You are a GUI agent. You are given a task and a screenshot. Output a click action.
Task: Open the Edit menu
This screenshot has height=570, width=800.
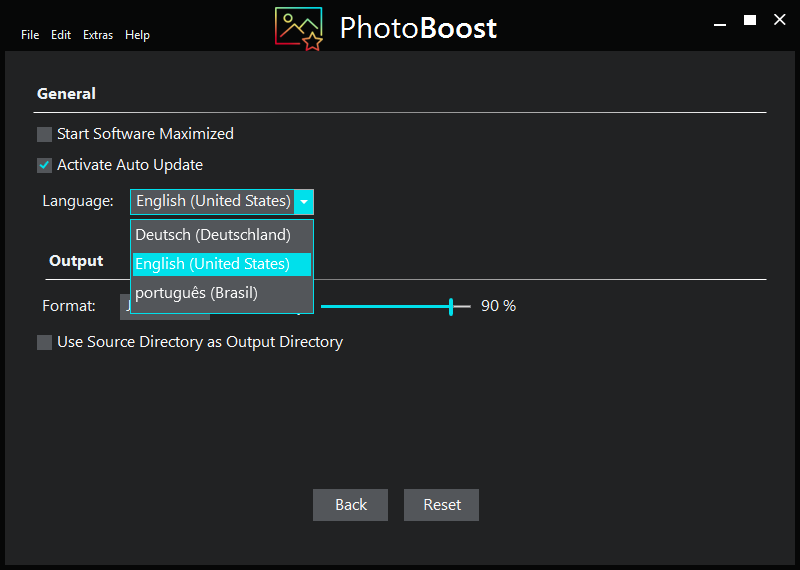(61, 35)
